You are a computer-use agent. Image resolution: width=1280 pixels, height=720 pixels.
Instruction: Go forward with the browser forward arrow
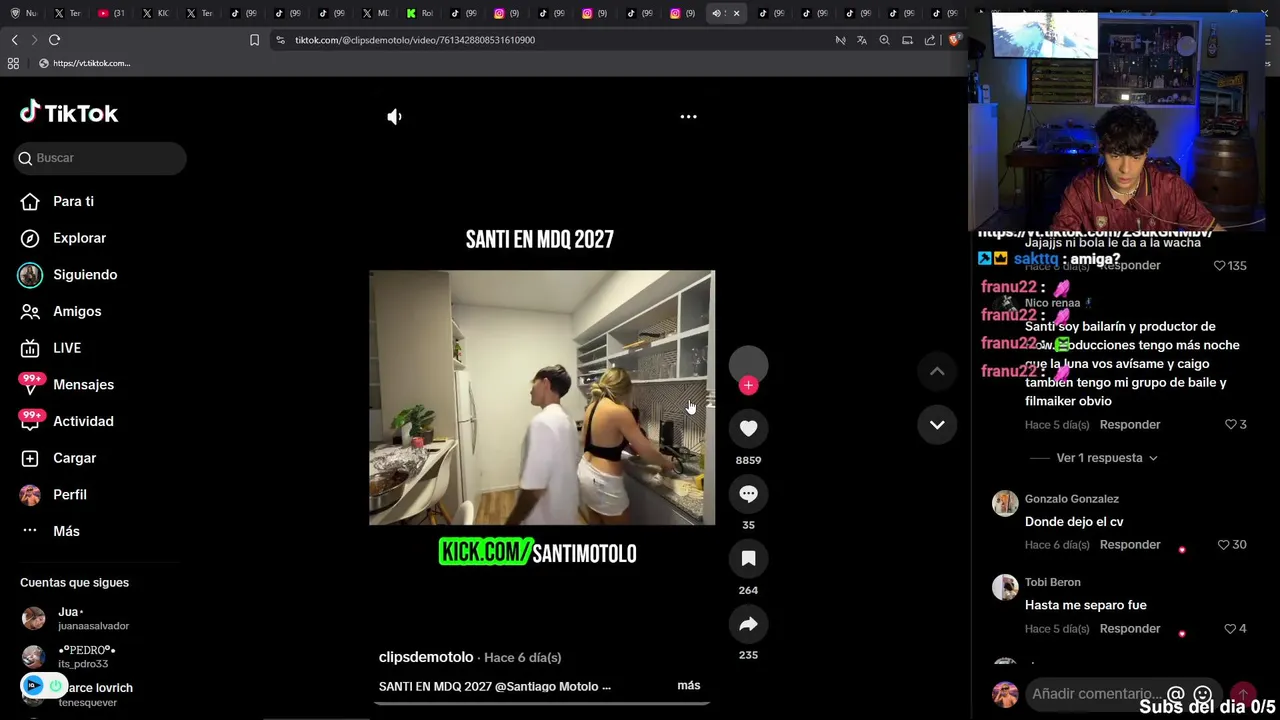pos(34,40)
